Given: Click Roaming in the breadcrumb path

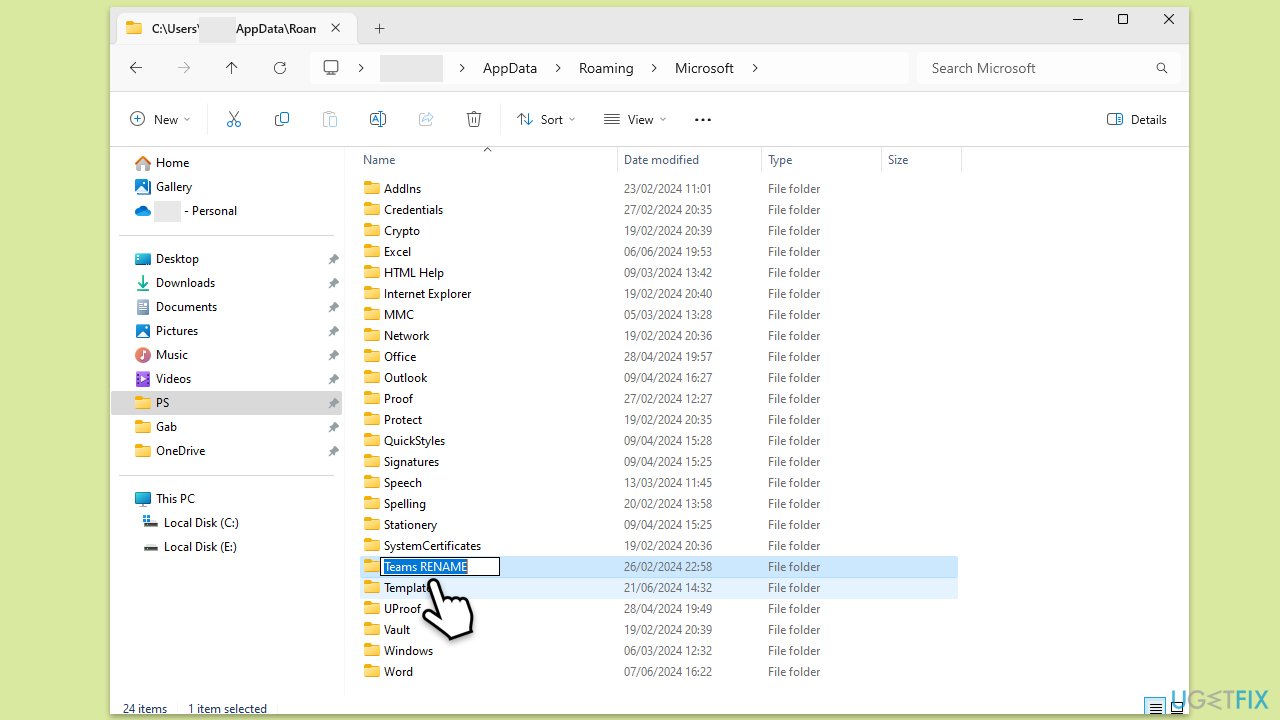Looking at the screenshot, I should click(x=606, y=68).
